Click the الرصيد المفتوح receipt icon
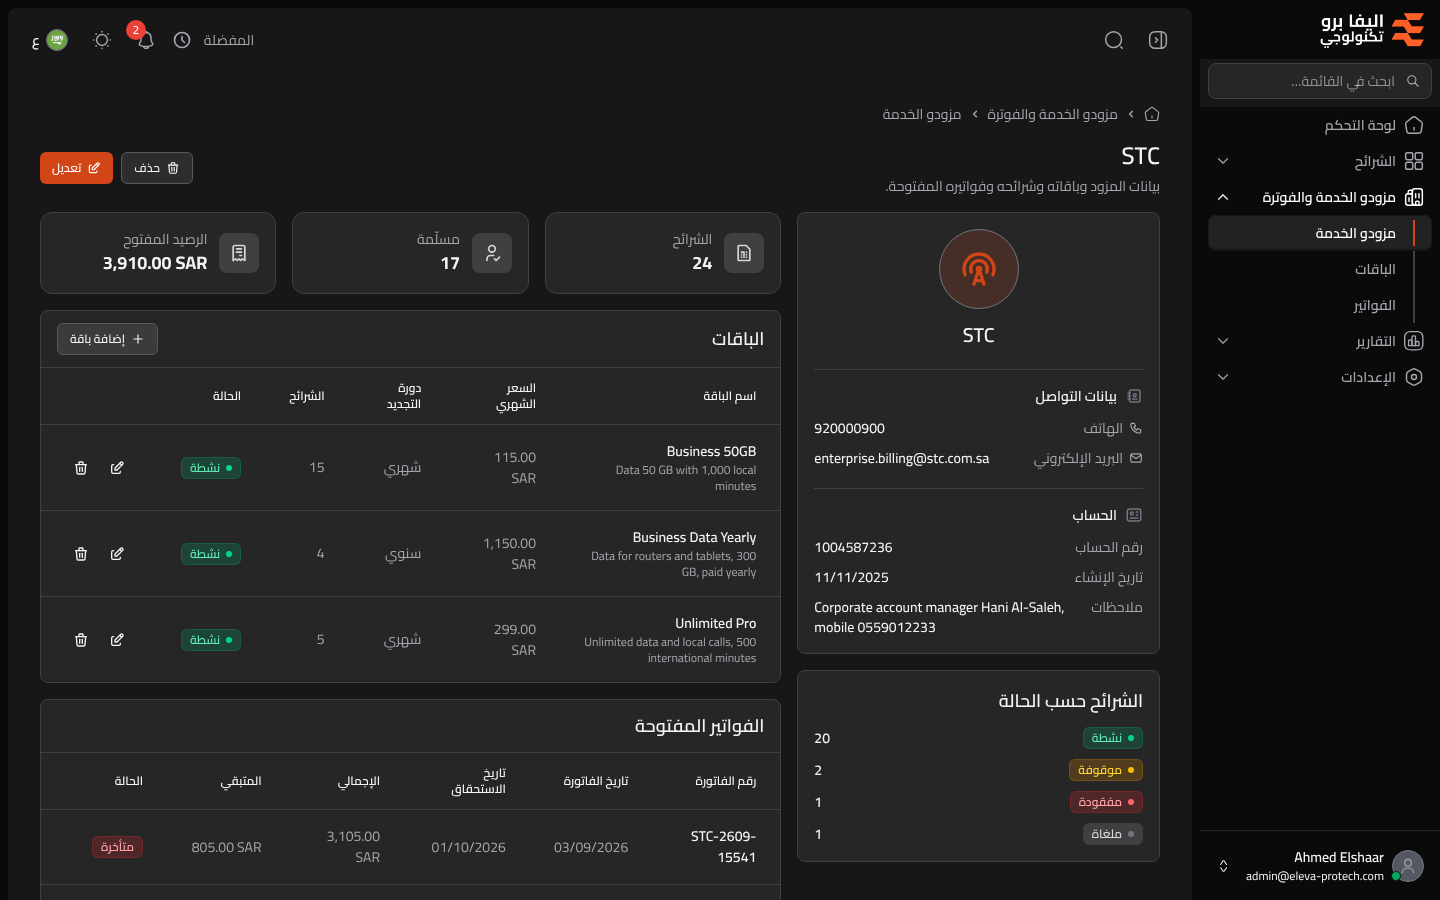This screenshot has width=1440, height=900. (x=239, y=253)
